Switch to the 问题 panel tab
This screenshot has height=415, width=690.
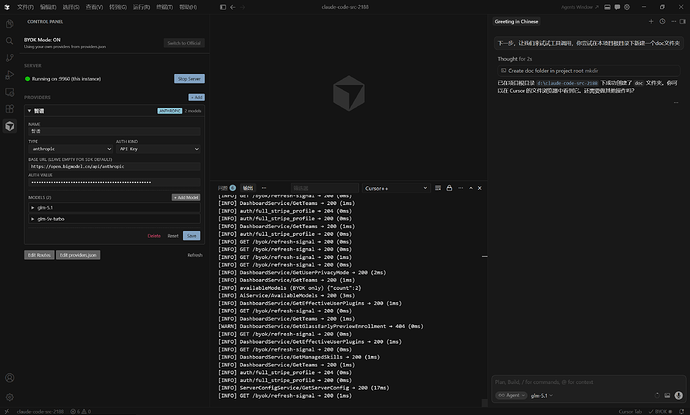point(227,188)
